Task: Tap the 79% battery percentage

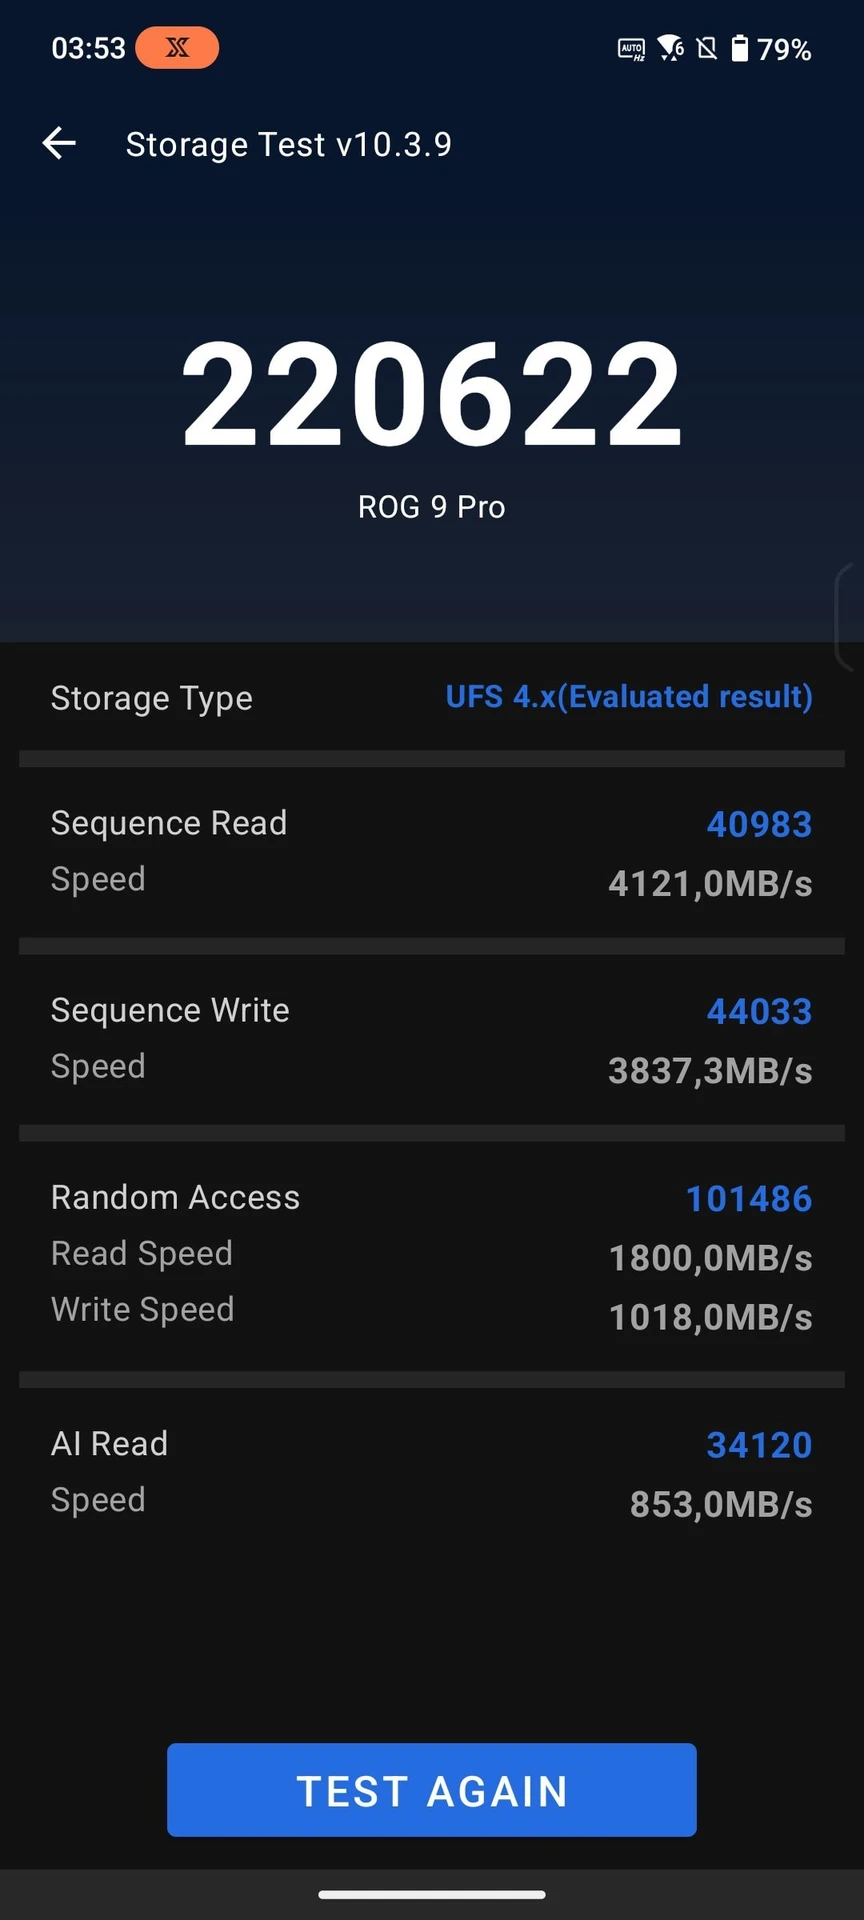Action: [x=784, y=49]
